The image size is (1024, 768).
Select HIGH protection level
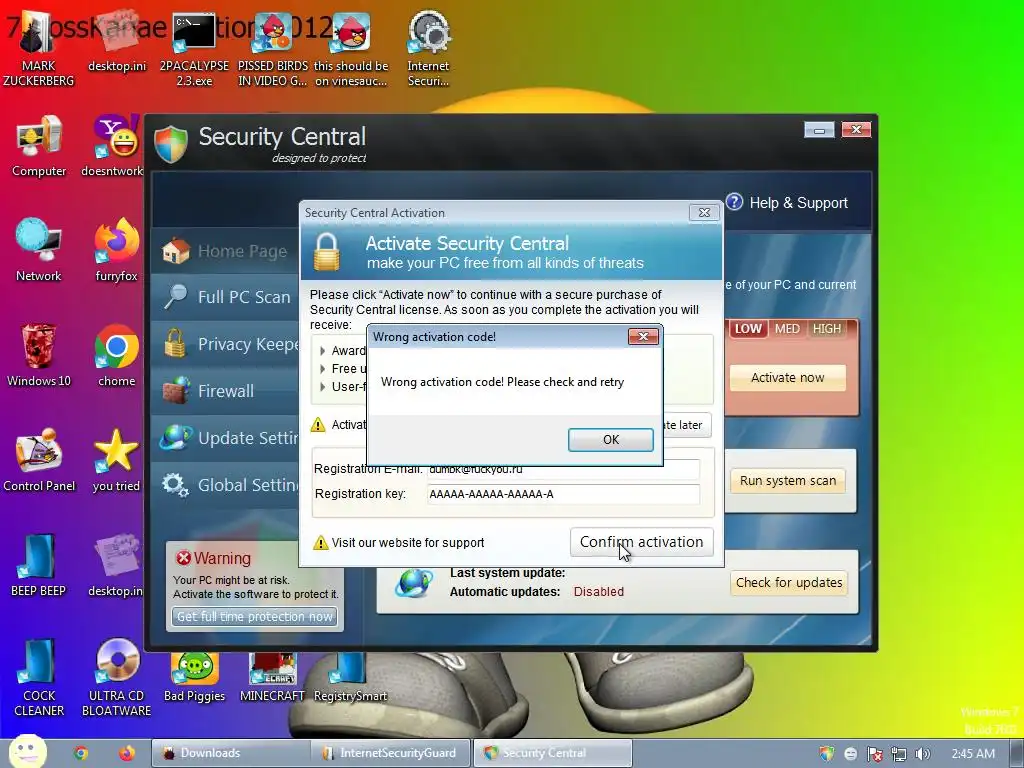tap(827, 328)
